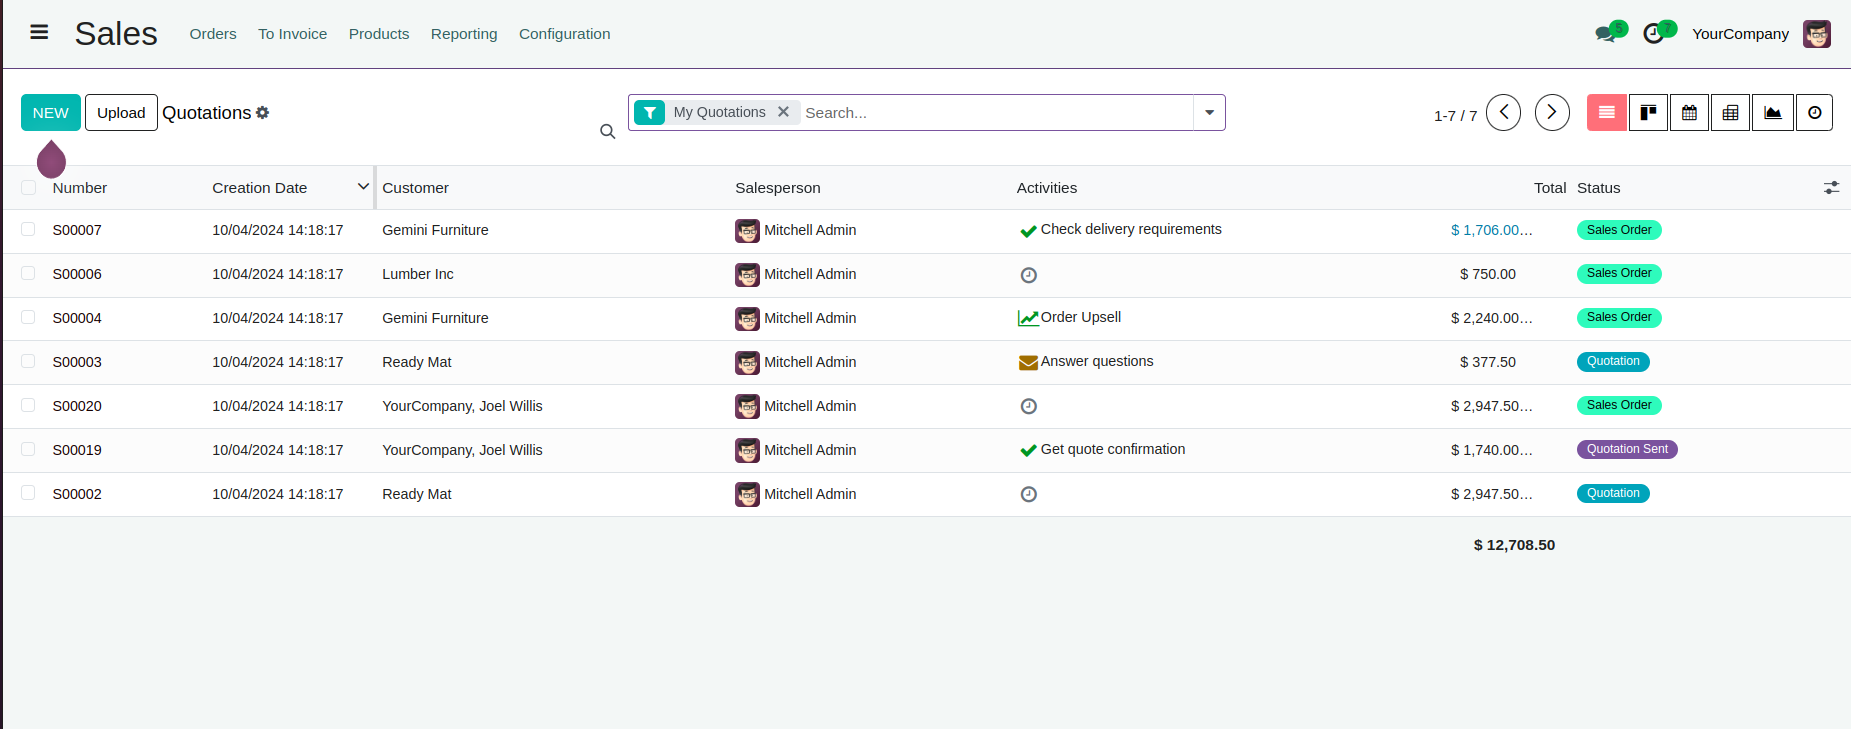Open the discuss messages icon
Viewport: 1851px width, 729px height.
coord(1606,33)
